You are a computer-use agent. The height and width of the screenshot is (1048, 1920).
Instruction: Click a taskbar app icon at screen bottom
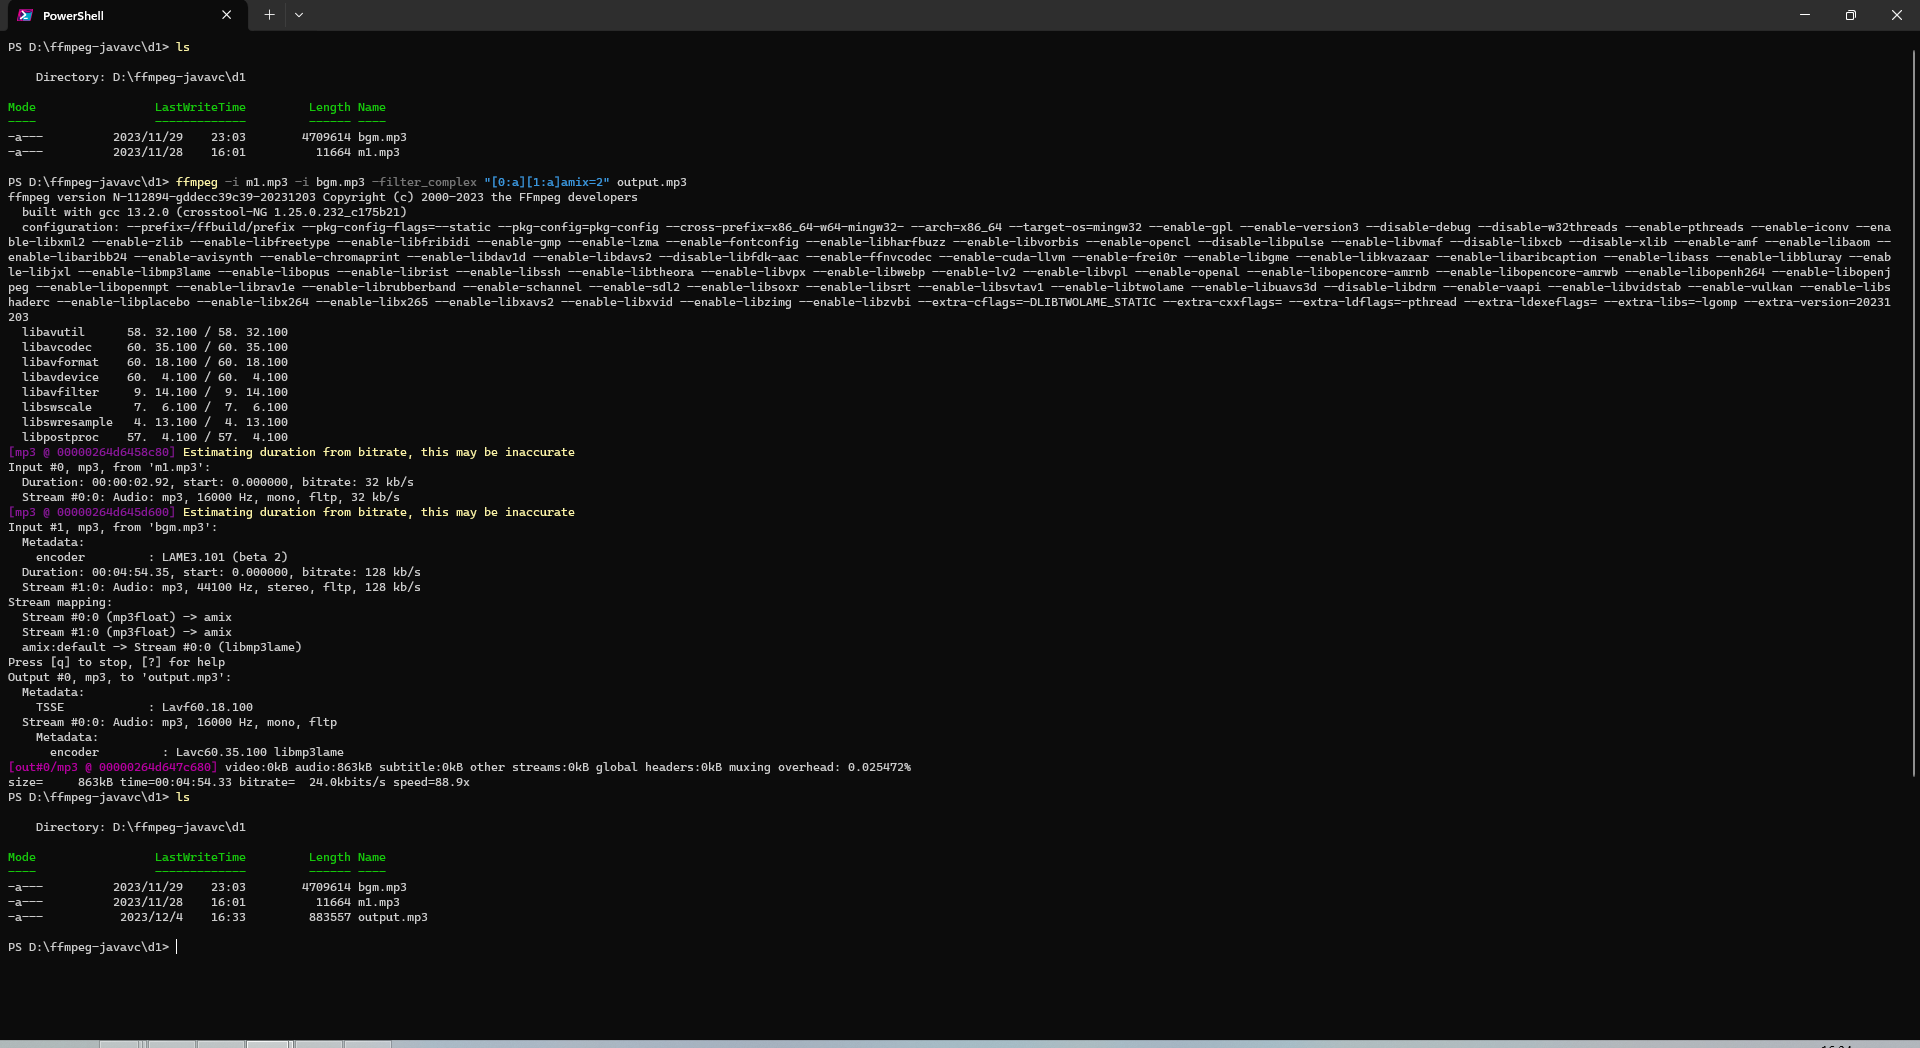pyautogui.click(x=268, y=1044)
